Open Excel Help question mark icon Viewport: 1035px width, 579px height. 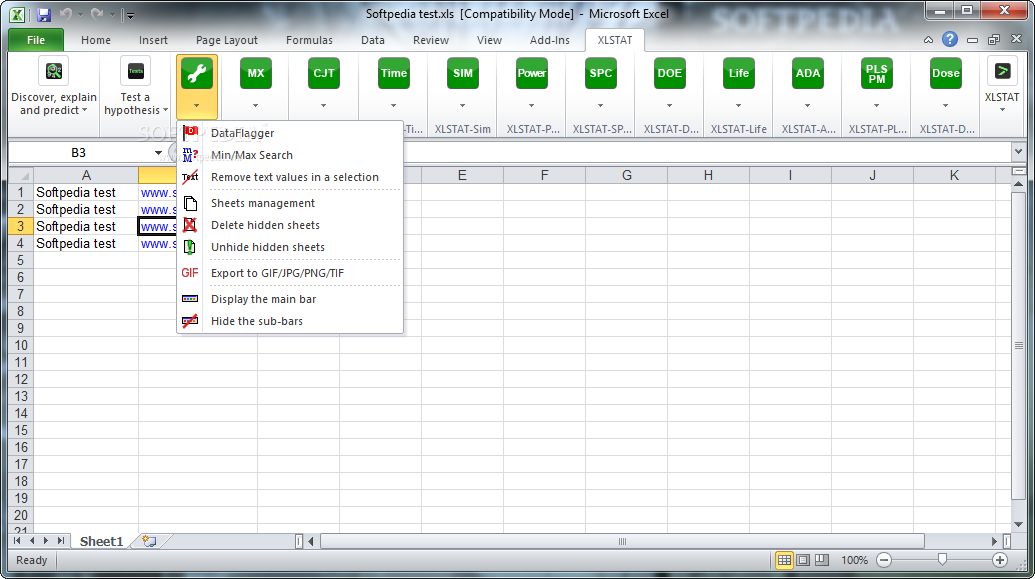pyautogui.click(x=950, y=40)
